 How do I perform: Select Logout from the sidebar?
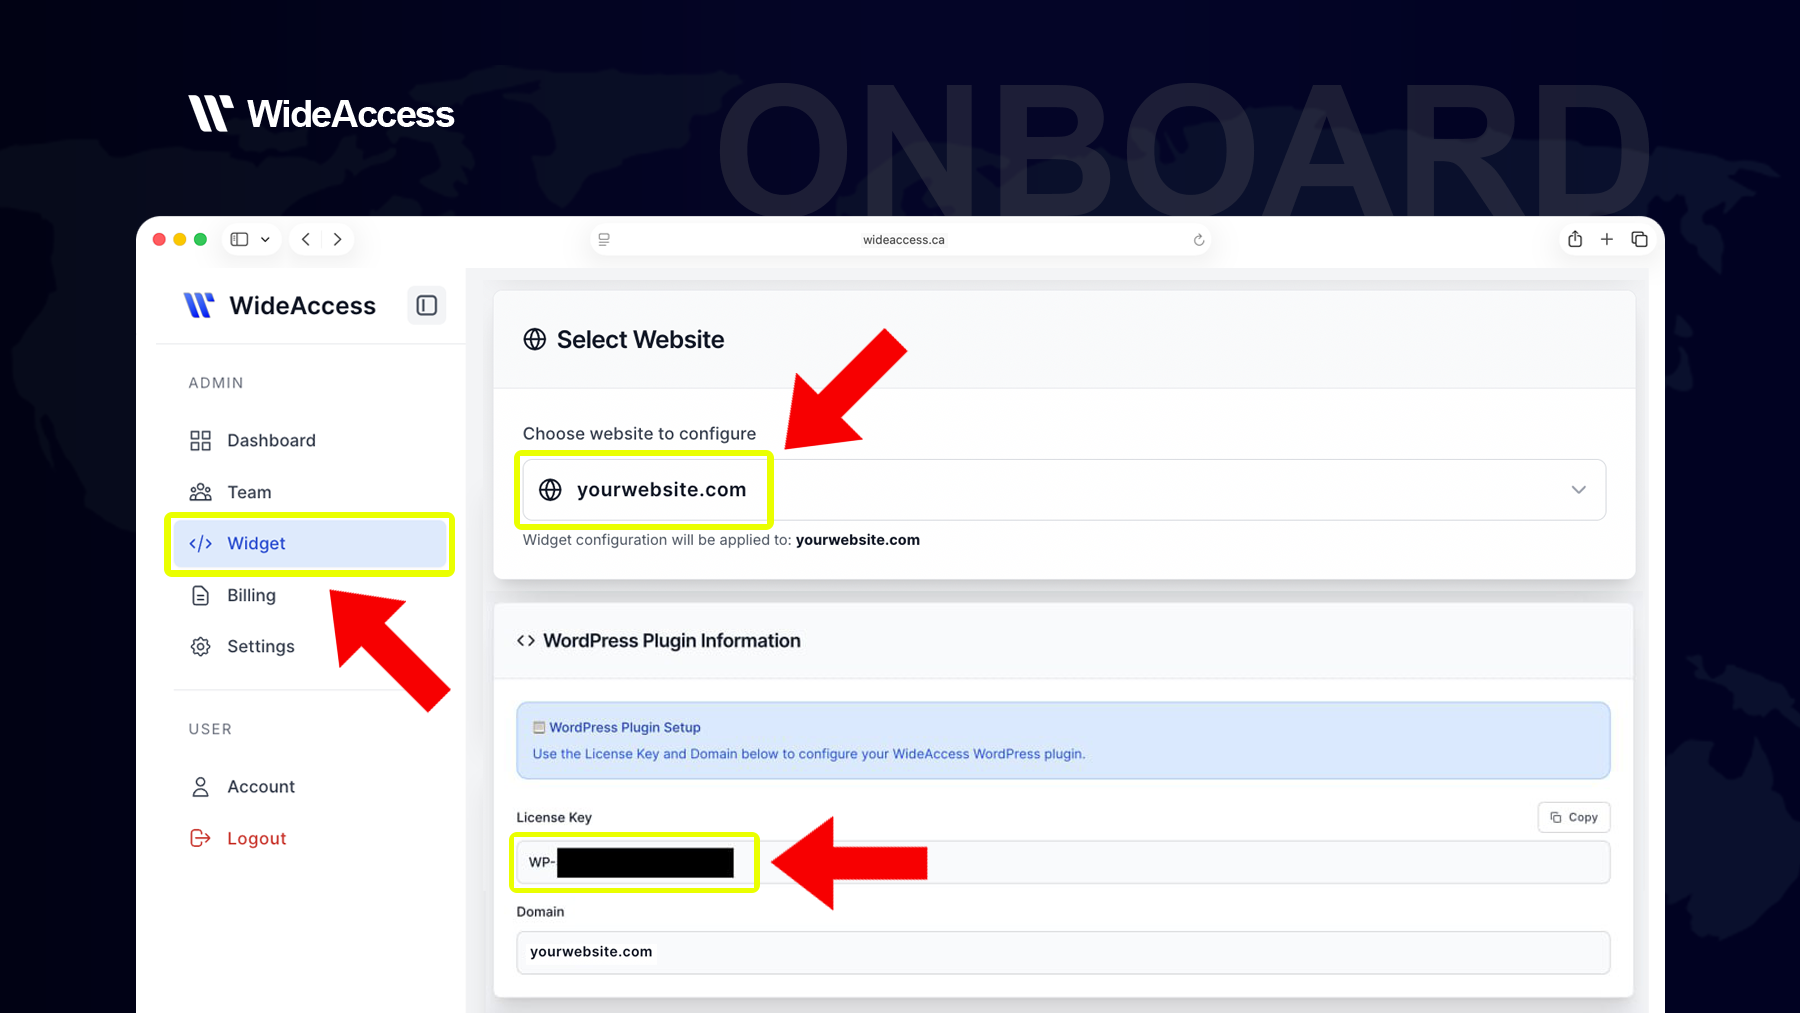pyautogui.click(x=256, y=838)
